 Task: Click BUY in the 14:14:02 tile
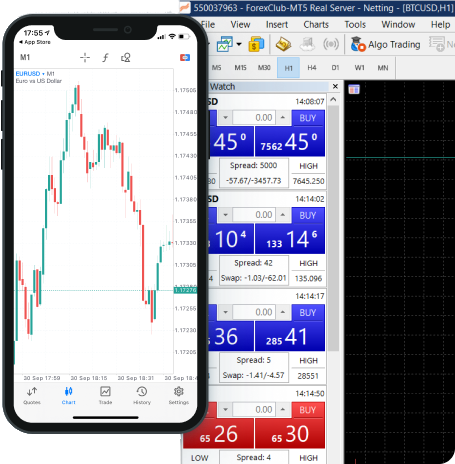308,215
